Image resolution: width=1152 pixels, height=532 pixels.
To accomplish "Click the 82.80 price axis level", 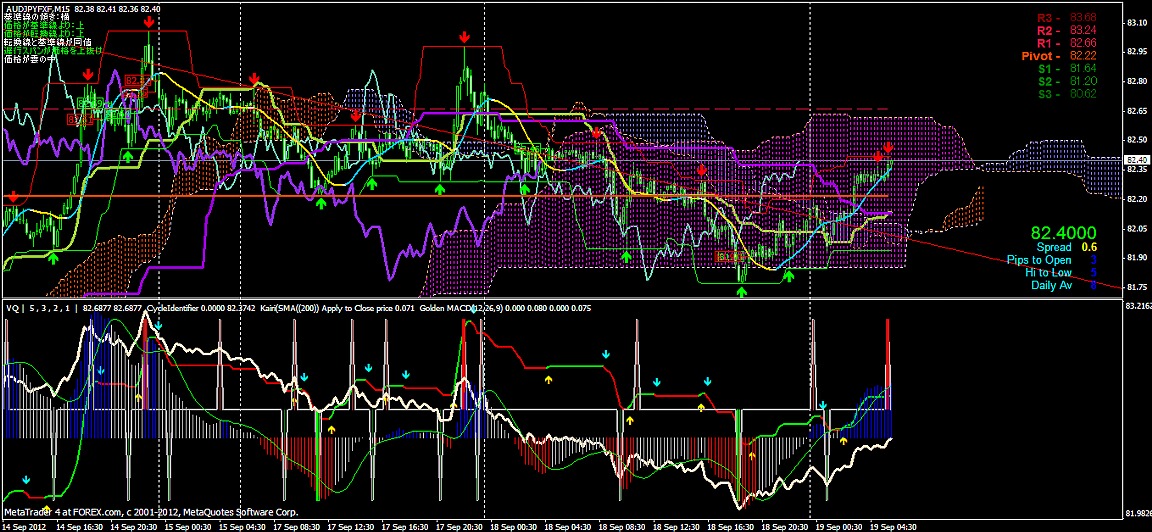I will coord(1136,81).
